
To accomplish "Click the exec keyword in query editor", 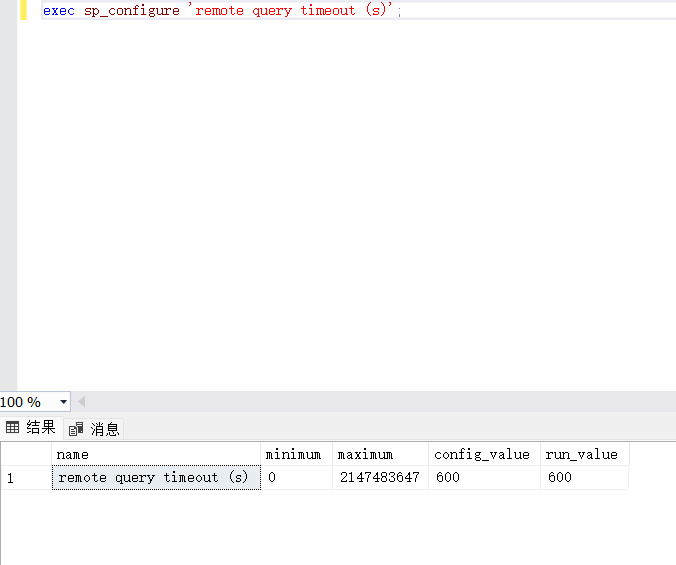I will (59, 10).
